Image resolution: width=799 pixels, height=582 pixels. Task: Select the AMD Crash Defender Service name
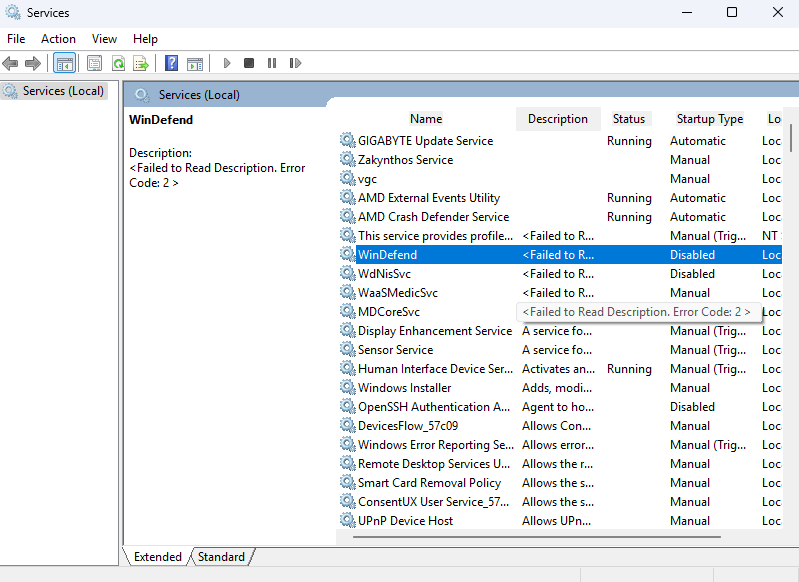click(x=434, y=217)
